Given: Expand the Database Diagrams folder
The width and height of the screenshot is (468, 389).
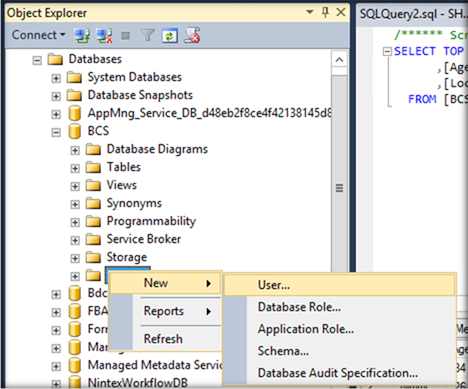Looking at the screenshot, I should (75, 150).
